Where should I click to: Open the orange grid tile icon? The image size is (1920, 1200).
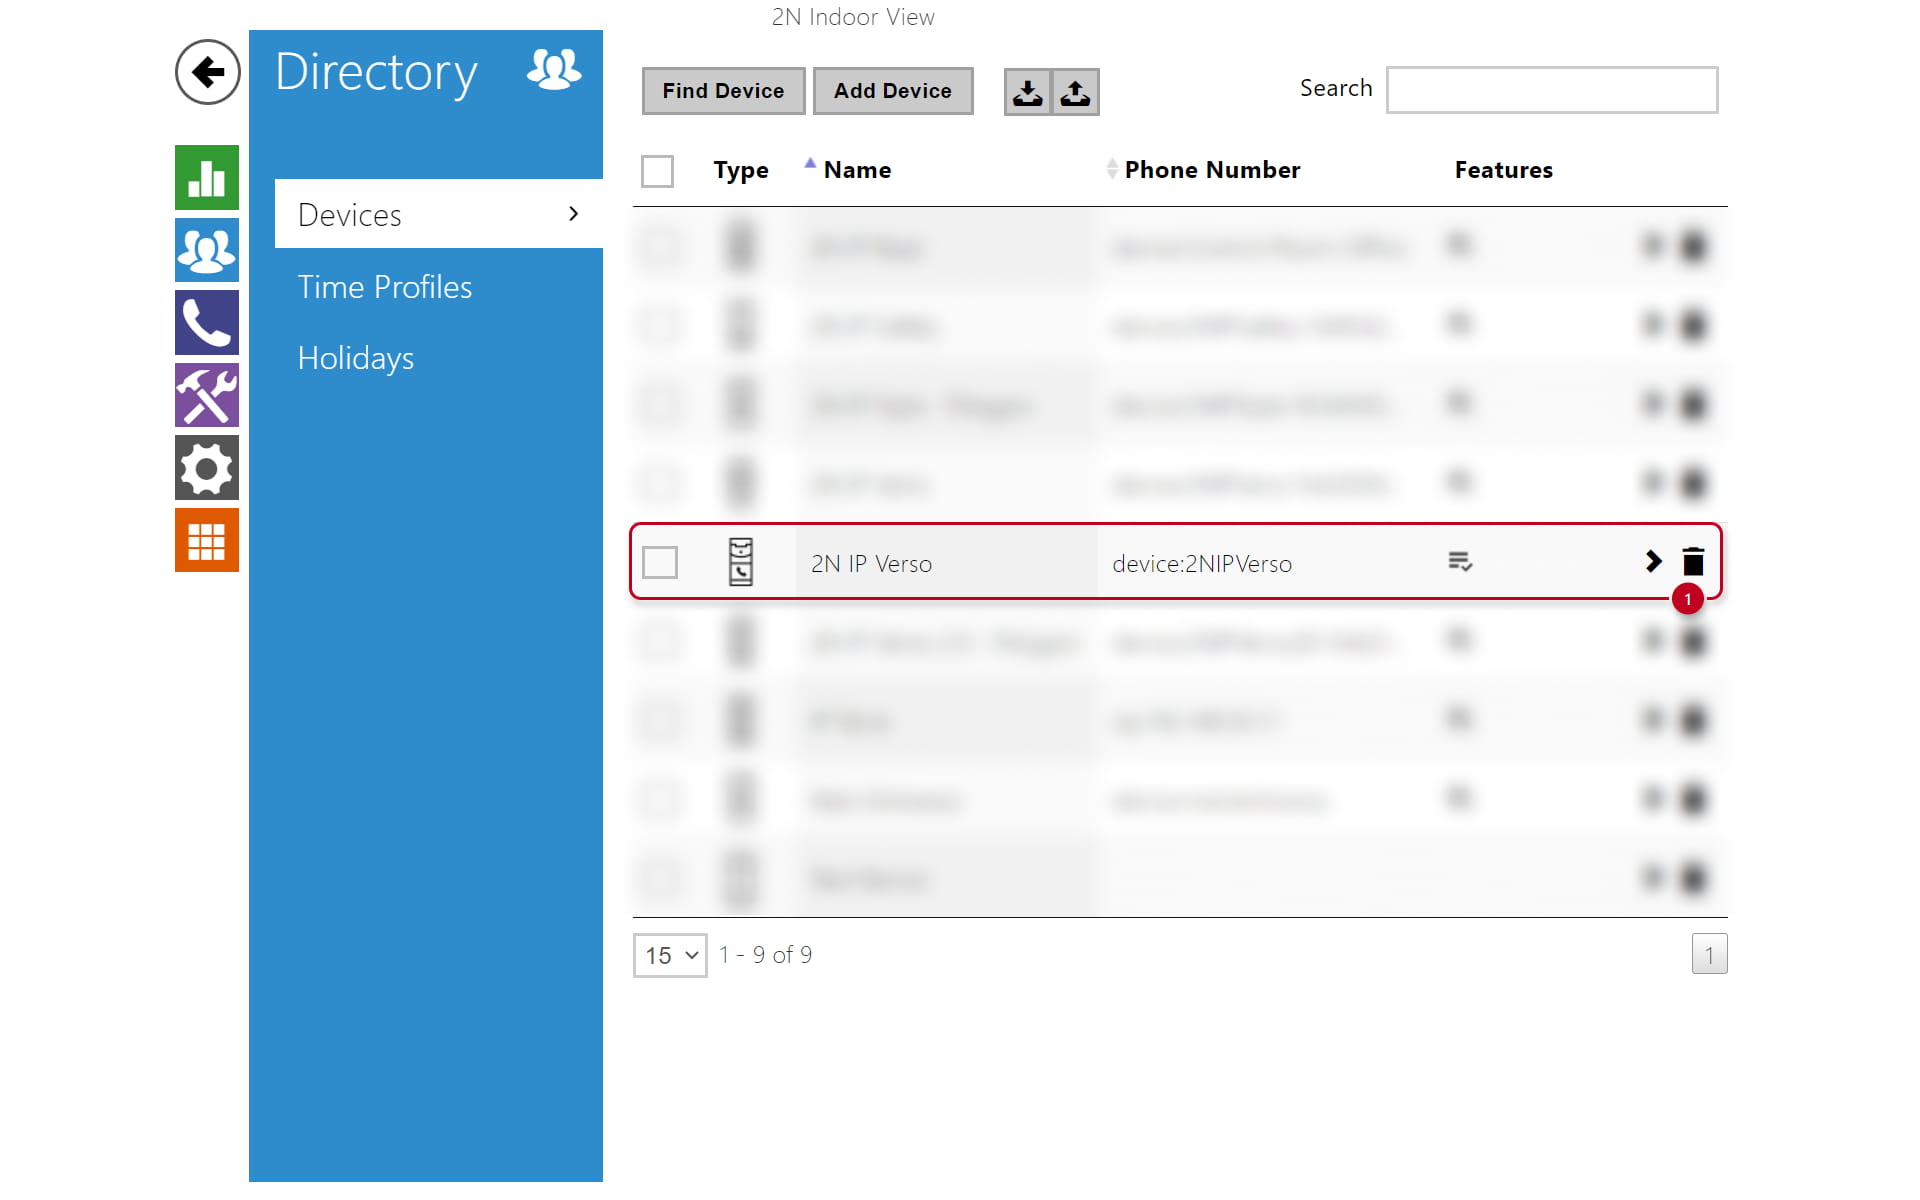pos(207,540)
